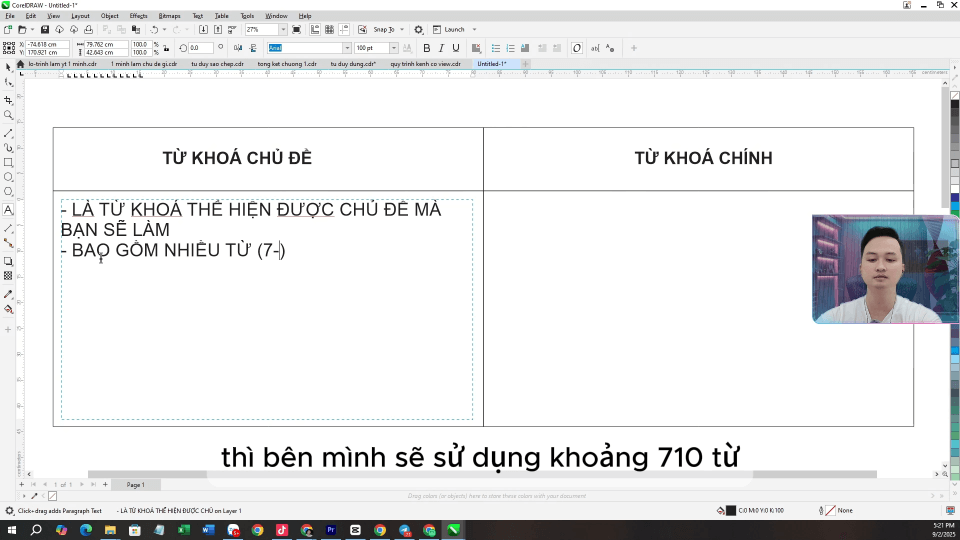Select the Page 1 tab
Viewport: 960px width, 540px height.
click(x=135, y=484)
